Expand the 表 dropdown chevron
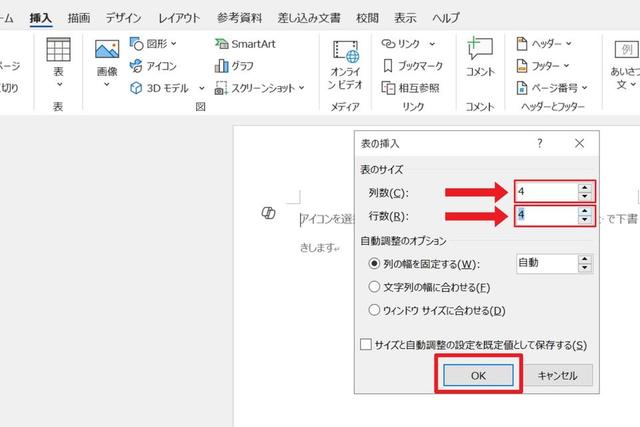The width and height of the screenshot is (640, 427). [x=60, y=85]
